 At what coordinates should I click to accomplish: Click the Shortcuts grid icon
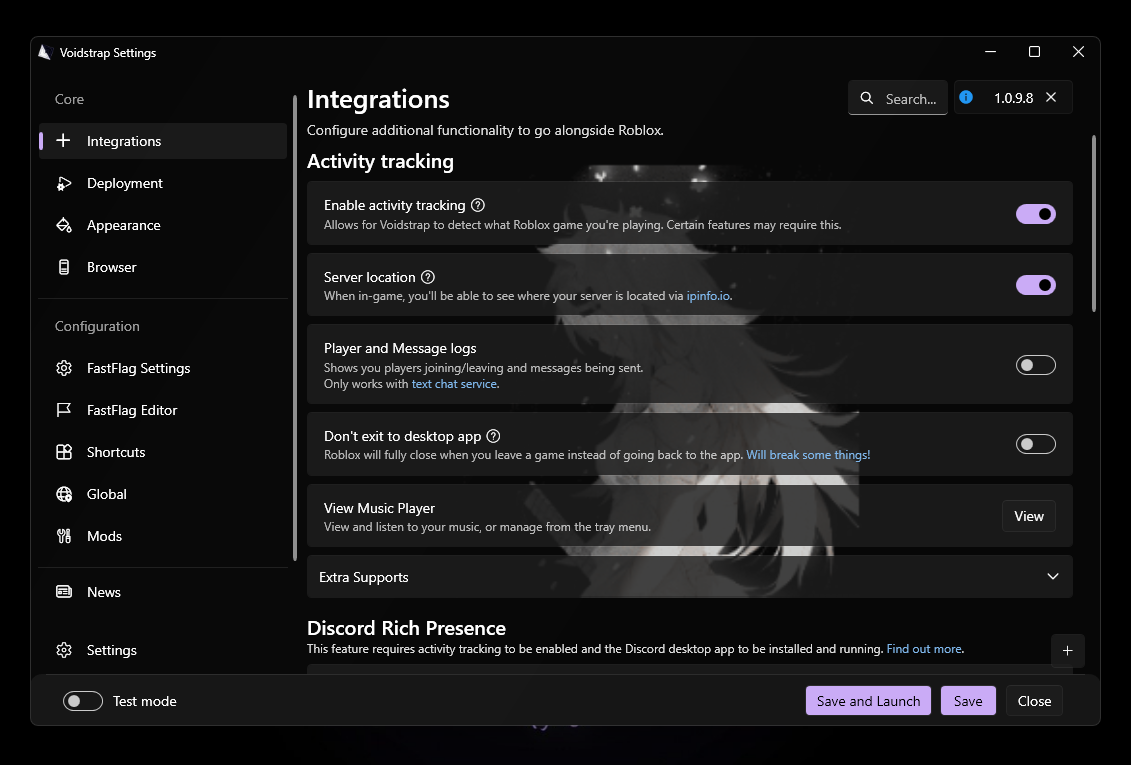63,452
